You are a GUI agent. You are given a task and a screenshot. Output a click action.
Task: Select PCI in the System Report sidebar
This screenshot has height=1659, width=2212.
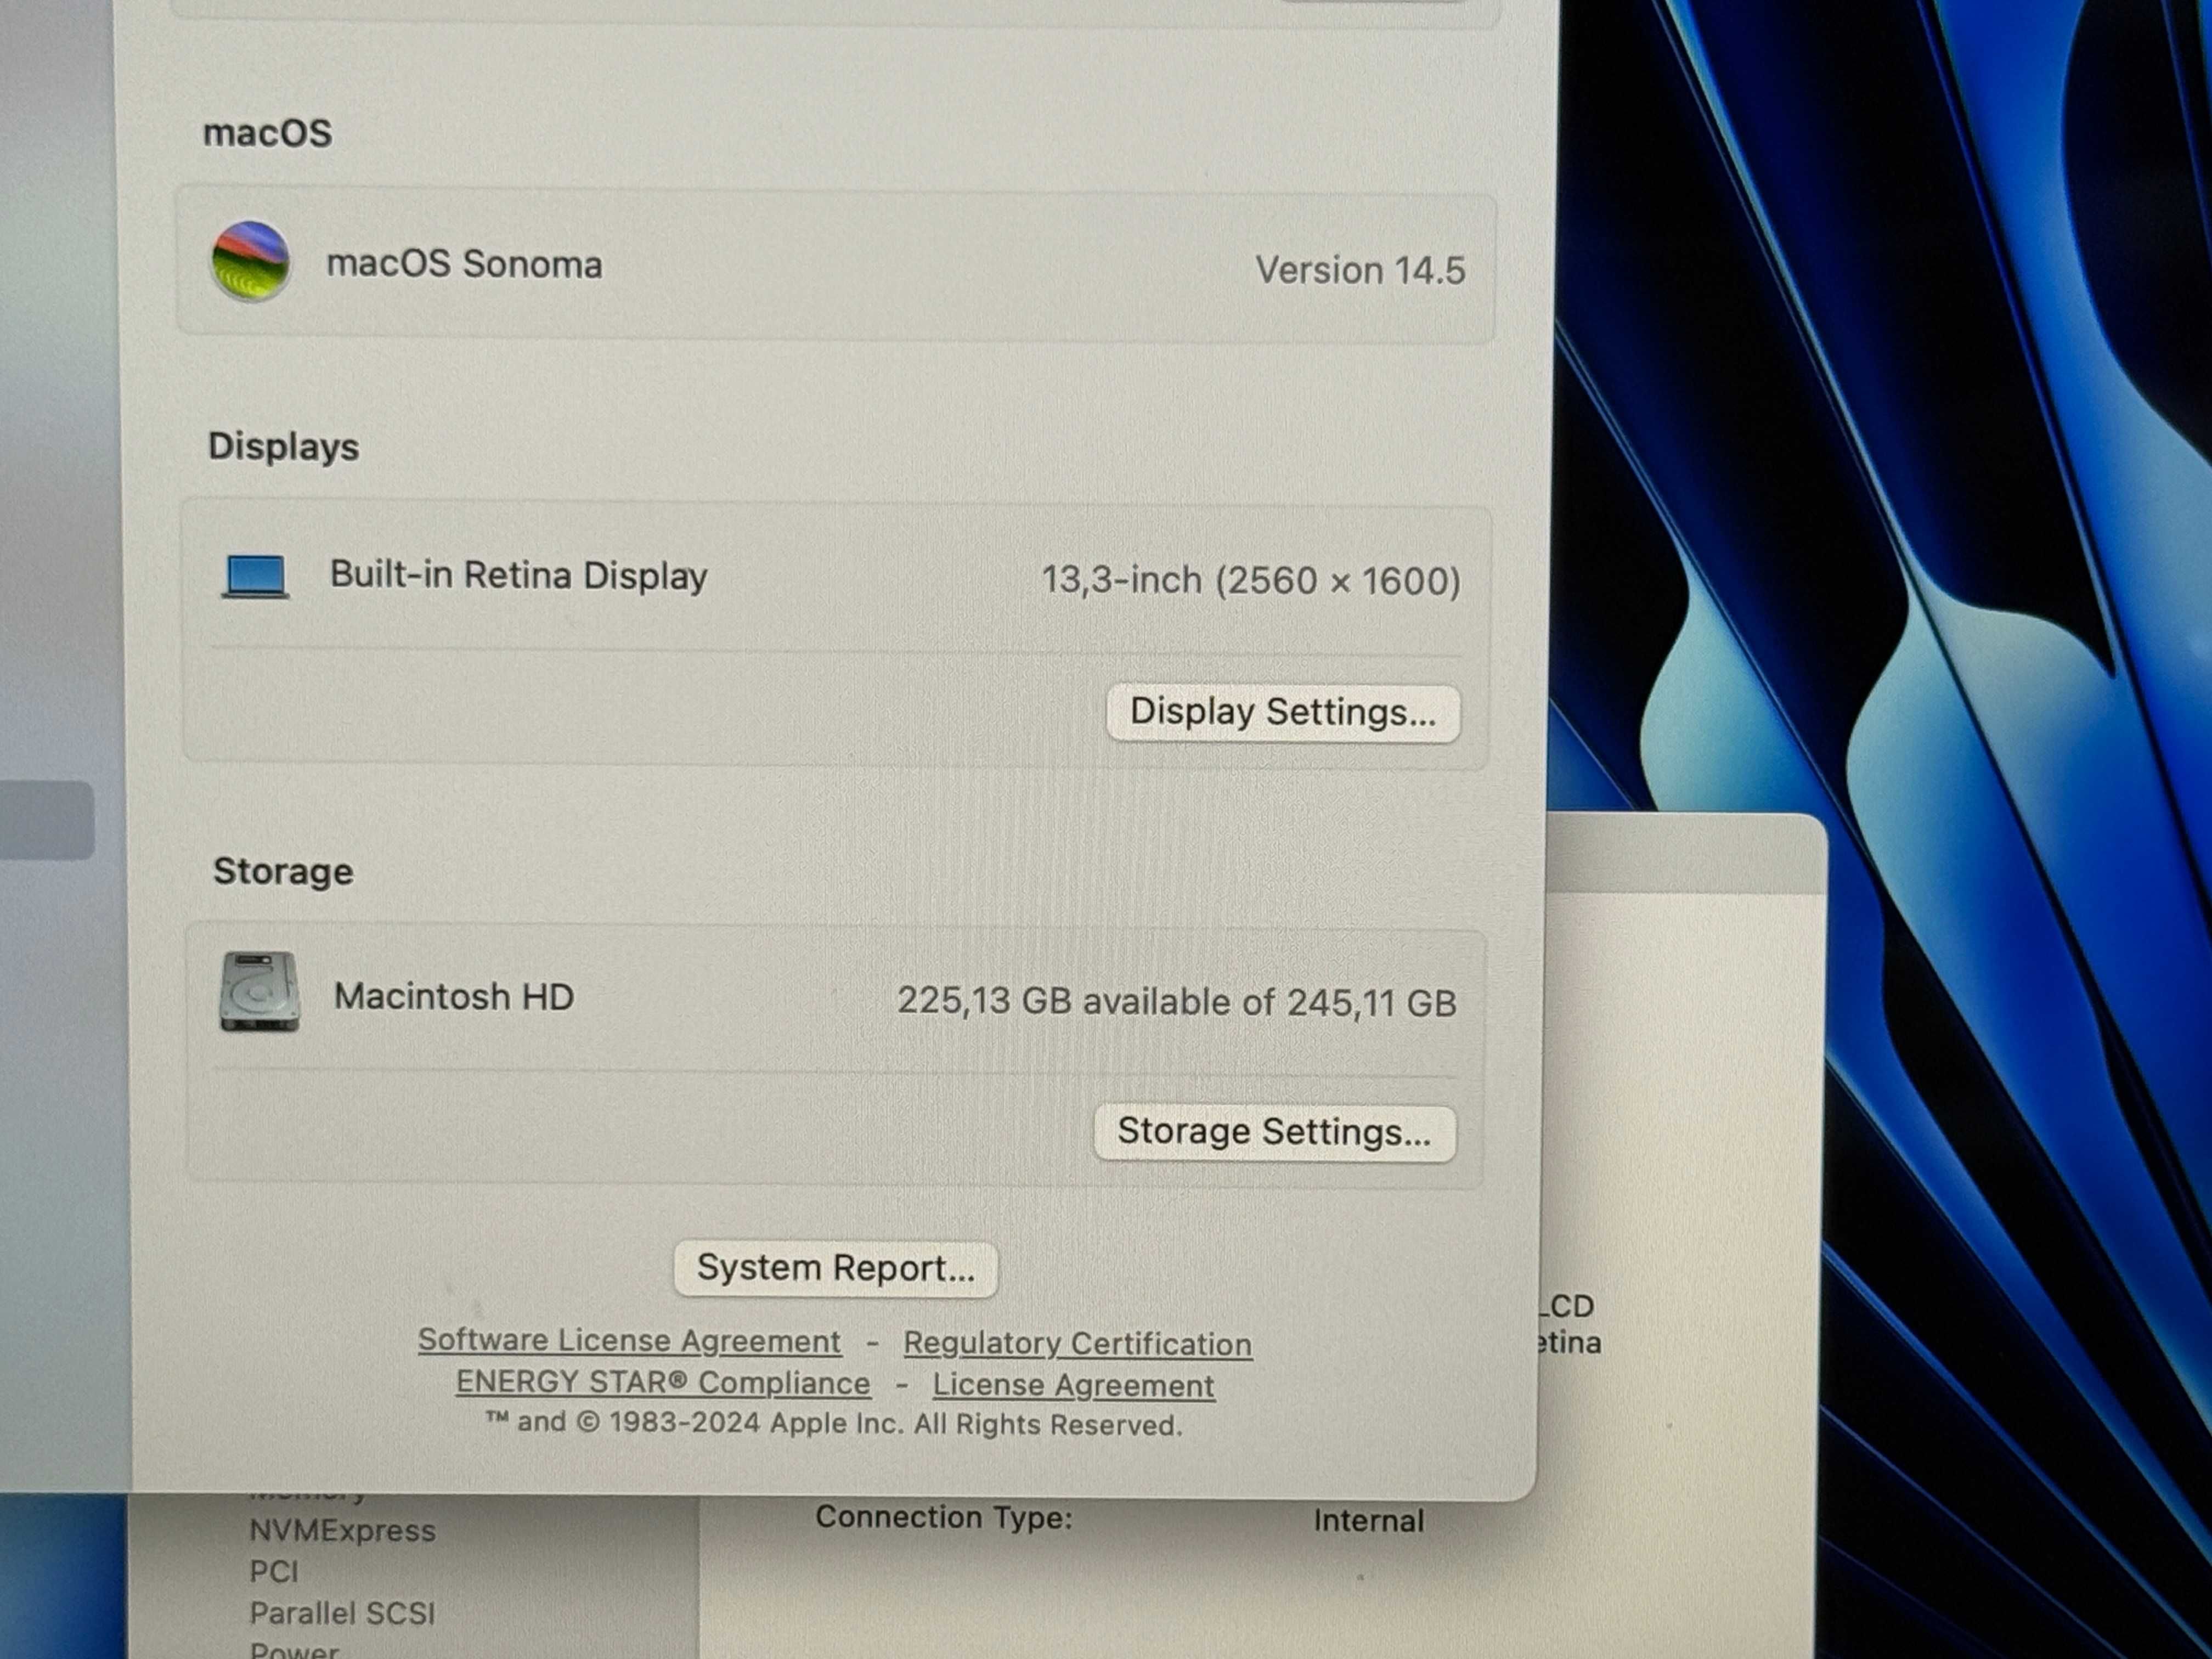274,1572
